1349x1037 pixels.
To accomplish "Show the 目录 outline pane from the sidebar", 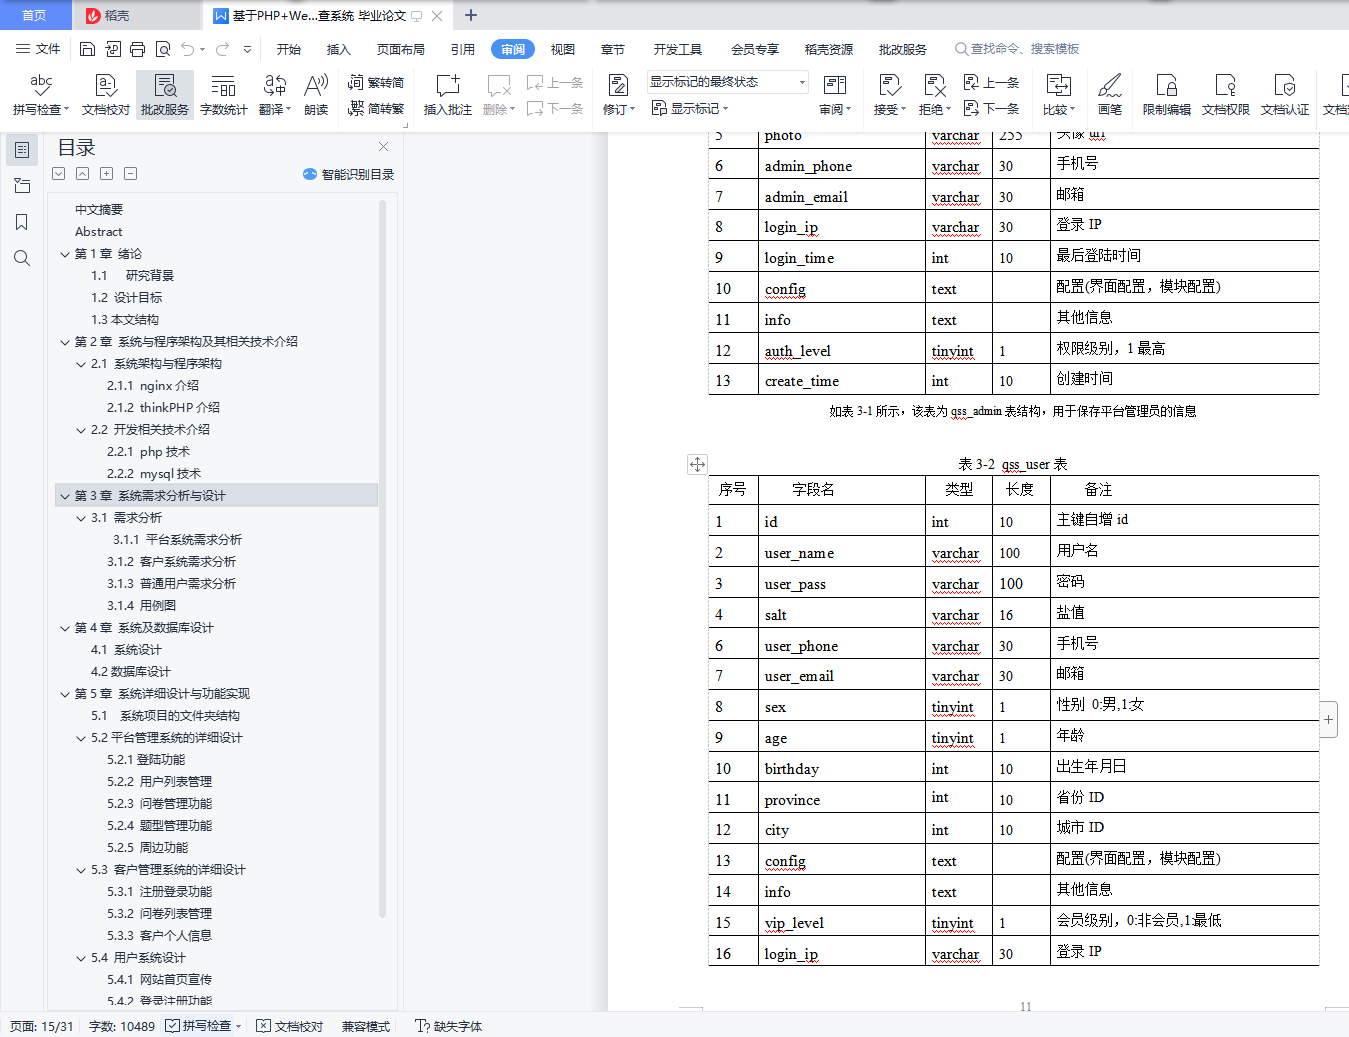I will coord(22,150).
